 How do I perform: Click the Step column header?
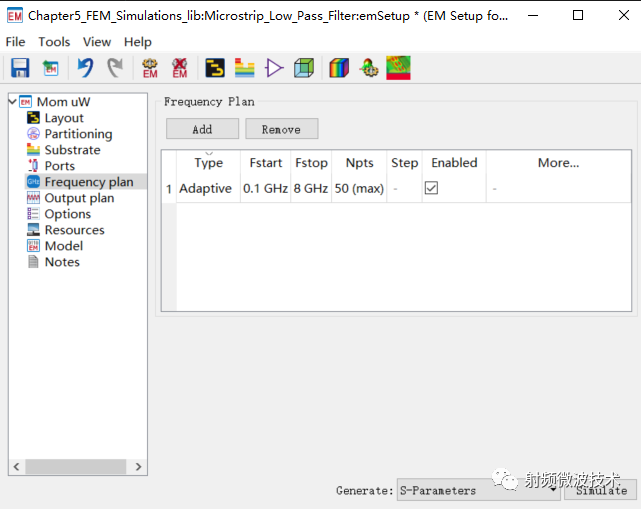tap(404, 163)
